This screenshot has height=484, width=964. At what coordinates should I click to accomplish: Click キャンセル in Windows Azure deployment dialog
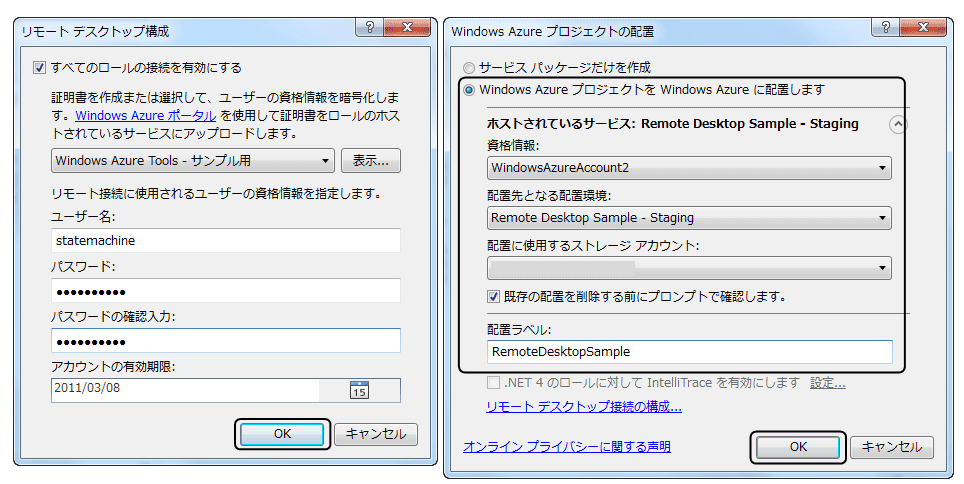891,447
